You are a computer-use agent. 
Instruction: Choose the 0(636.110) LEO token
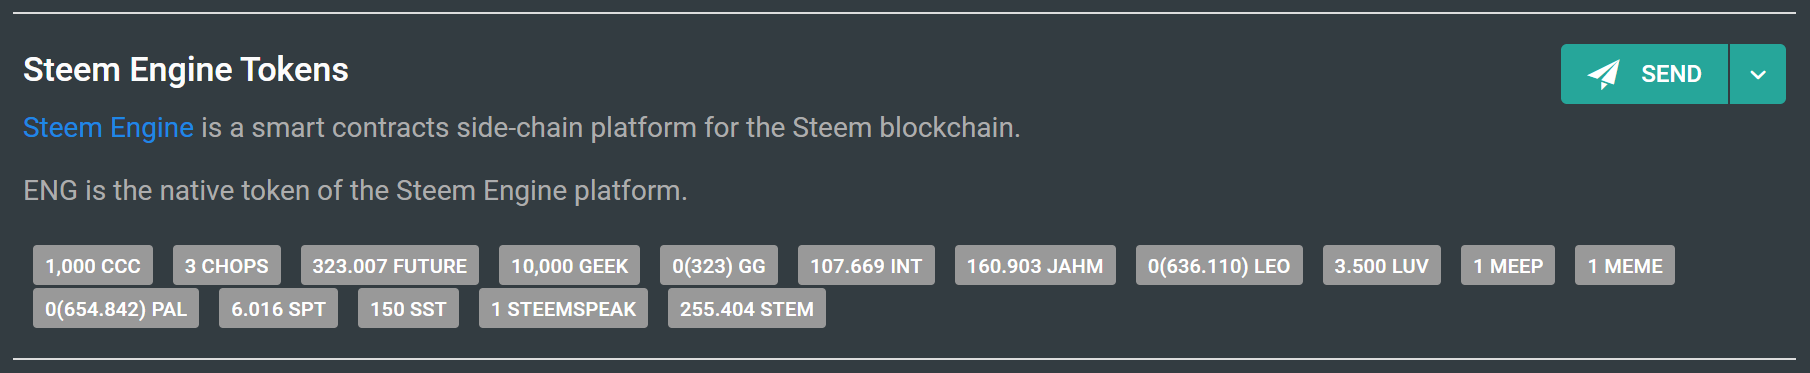pos(1219,266)
